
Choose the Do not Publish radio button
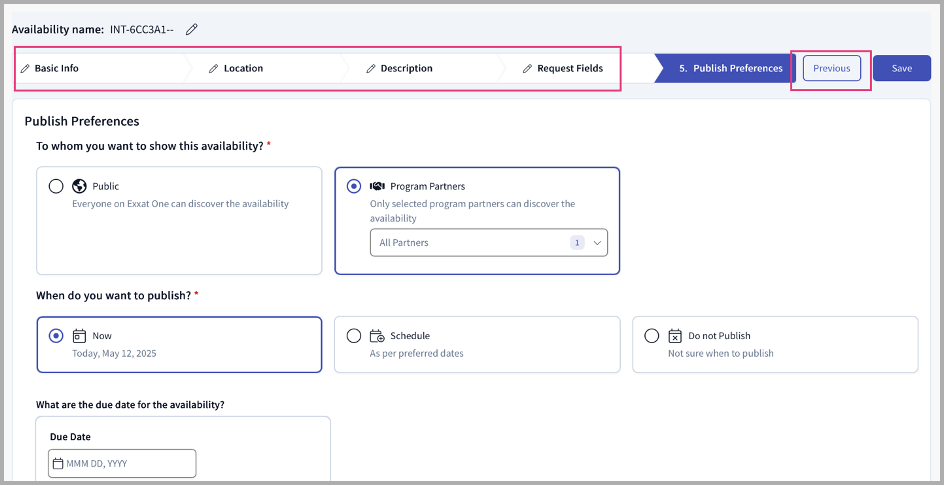click(x=652, y=336)
